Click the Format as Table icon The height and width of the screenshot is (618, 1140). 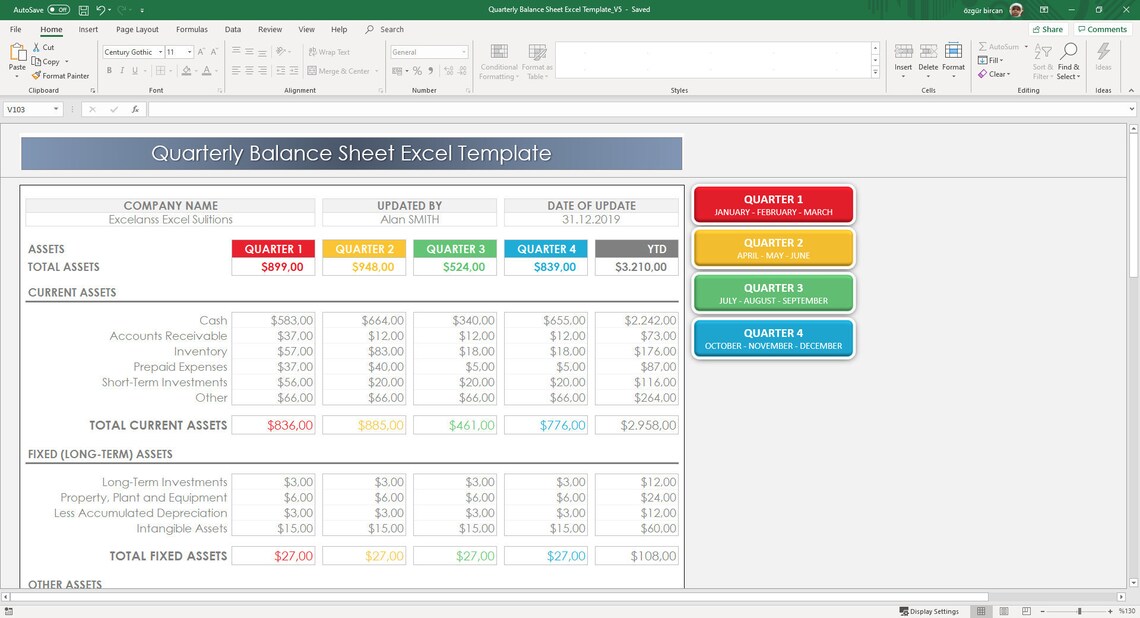coord(537,60)
